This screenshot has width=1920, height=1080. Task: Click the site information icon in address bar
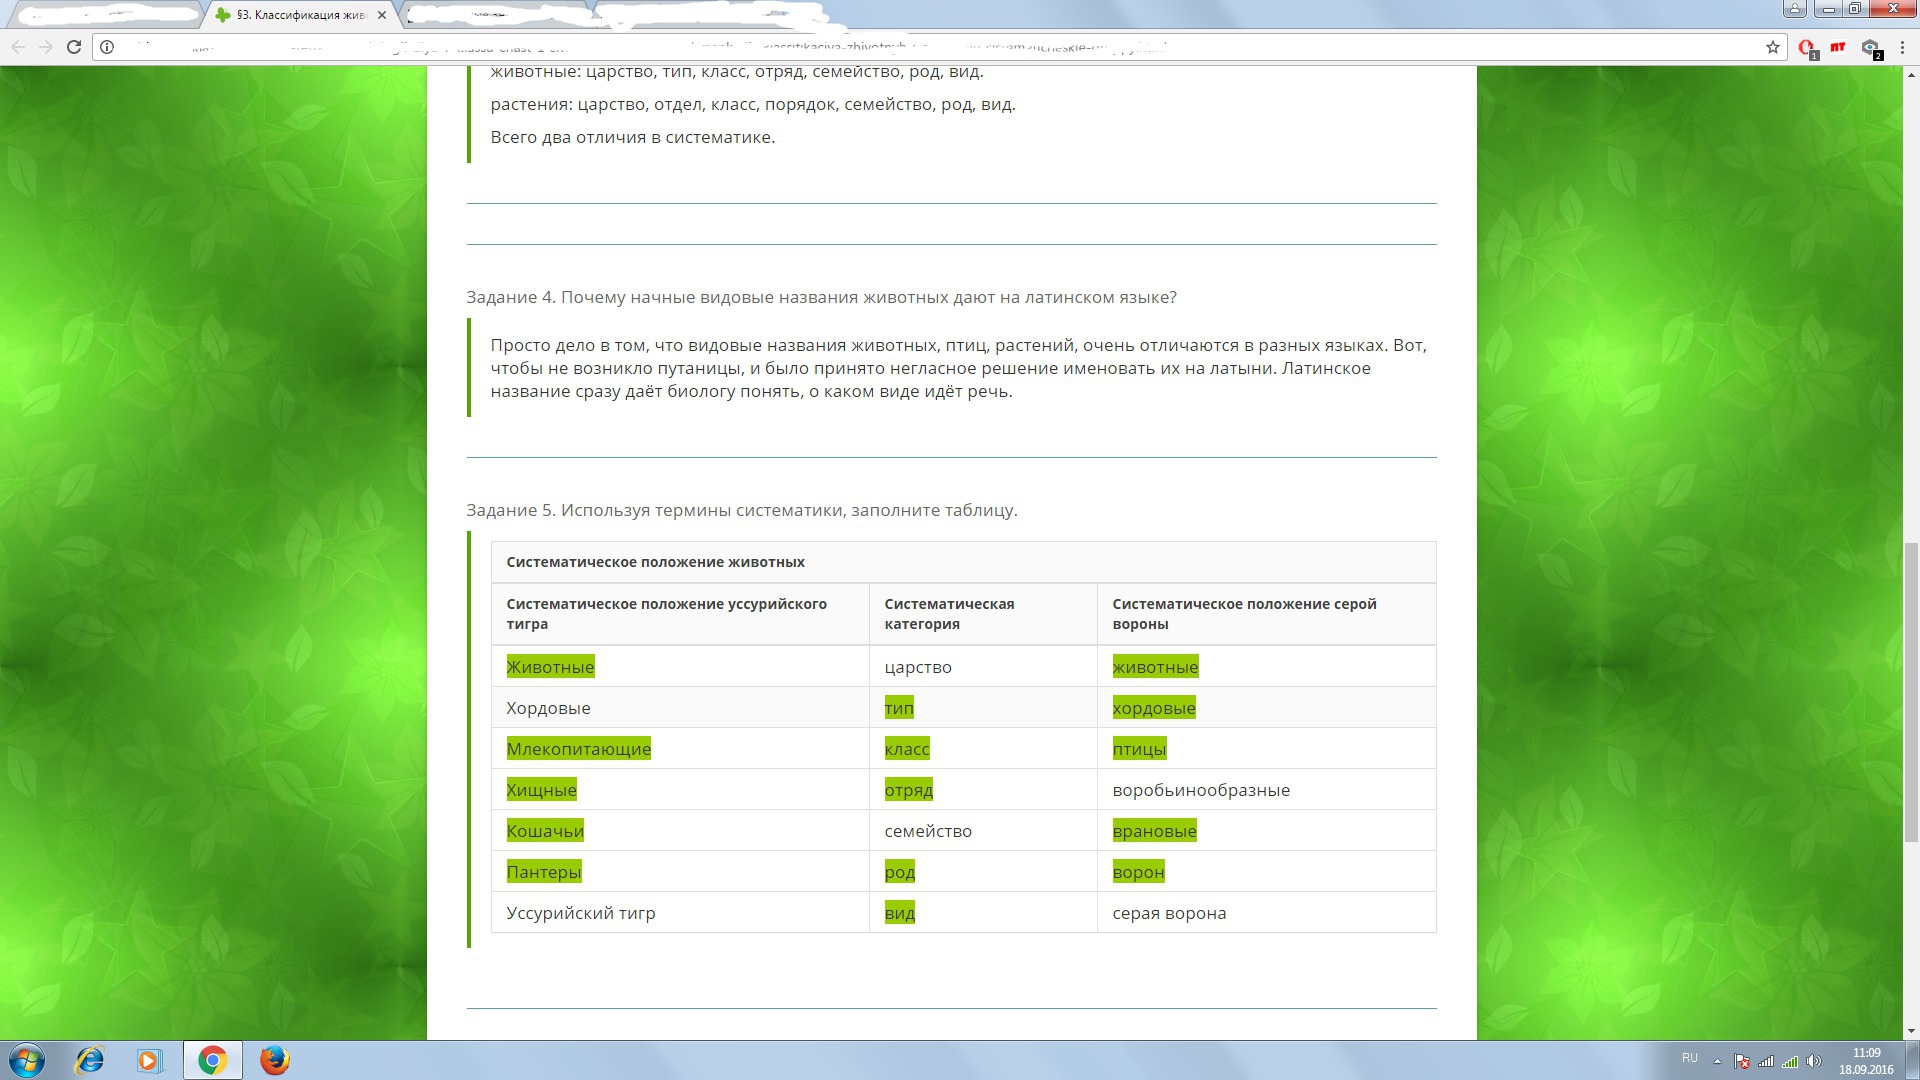[107, 47]
